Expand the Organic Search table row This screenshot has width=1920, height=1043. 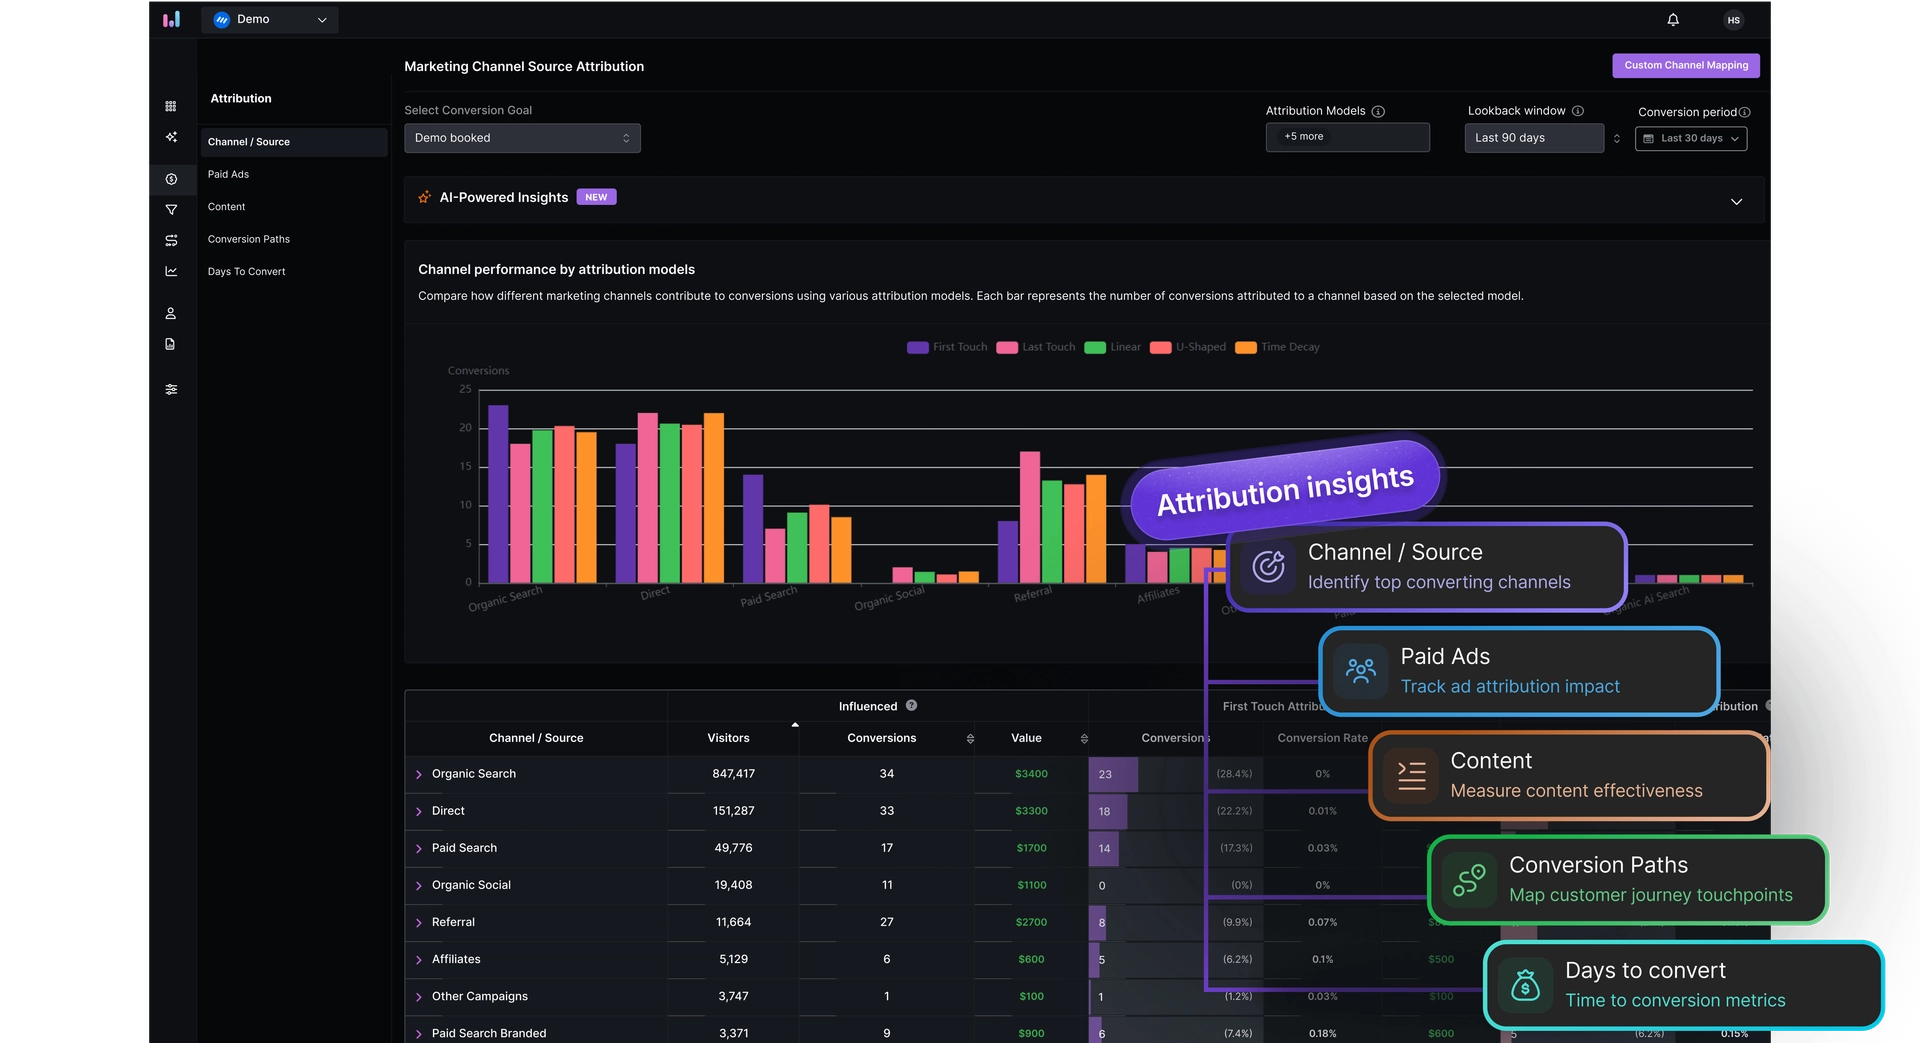pyautogui.click(x=419, y=774)
